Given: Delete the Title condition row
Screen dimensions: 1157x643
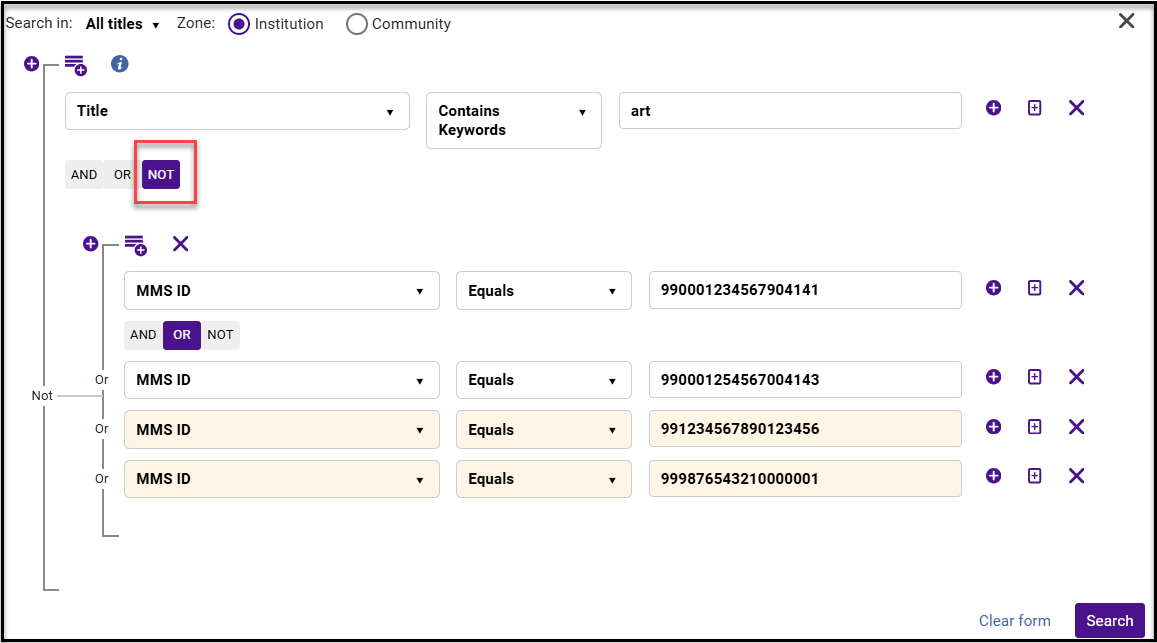Looking at the screenshot, I should 1077,108.
